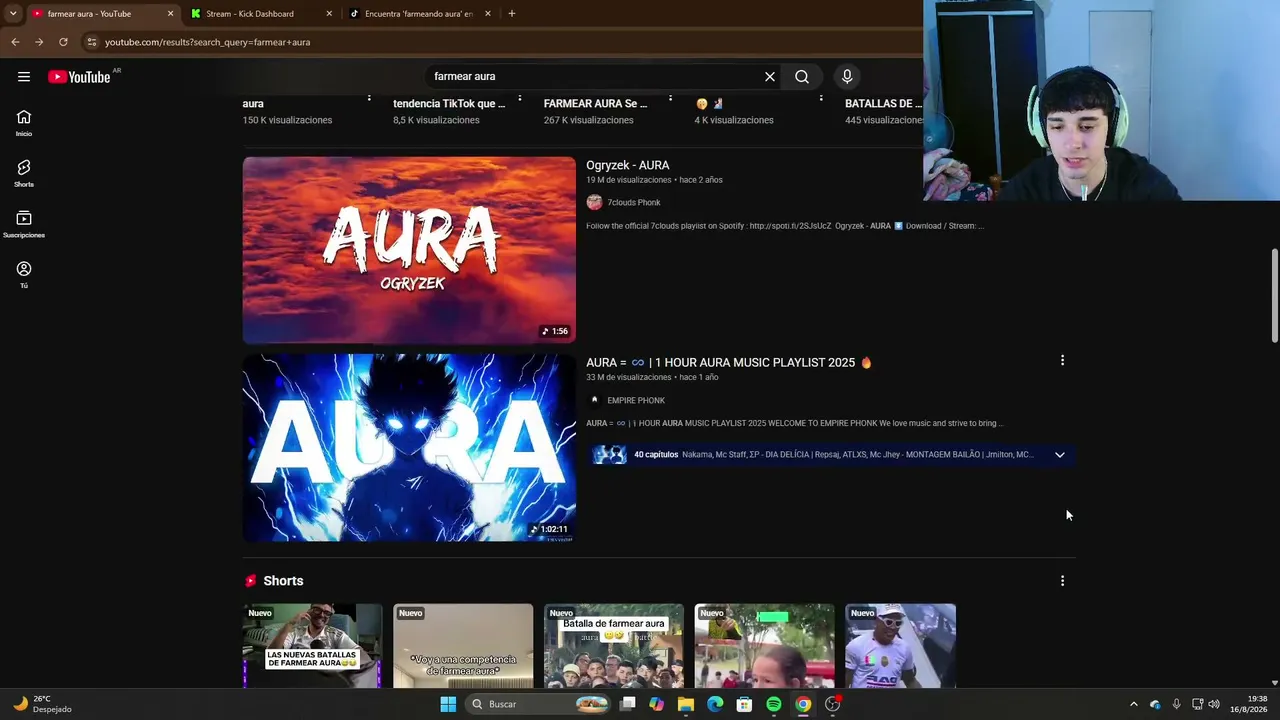Click the Windows taskbar Buscar search box
Viewport: 1280px width, 720px height.
539,704
